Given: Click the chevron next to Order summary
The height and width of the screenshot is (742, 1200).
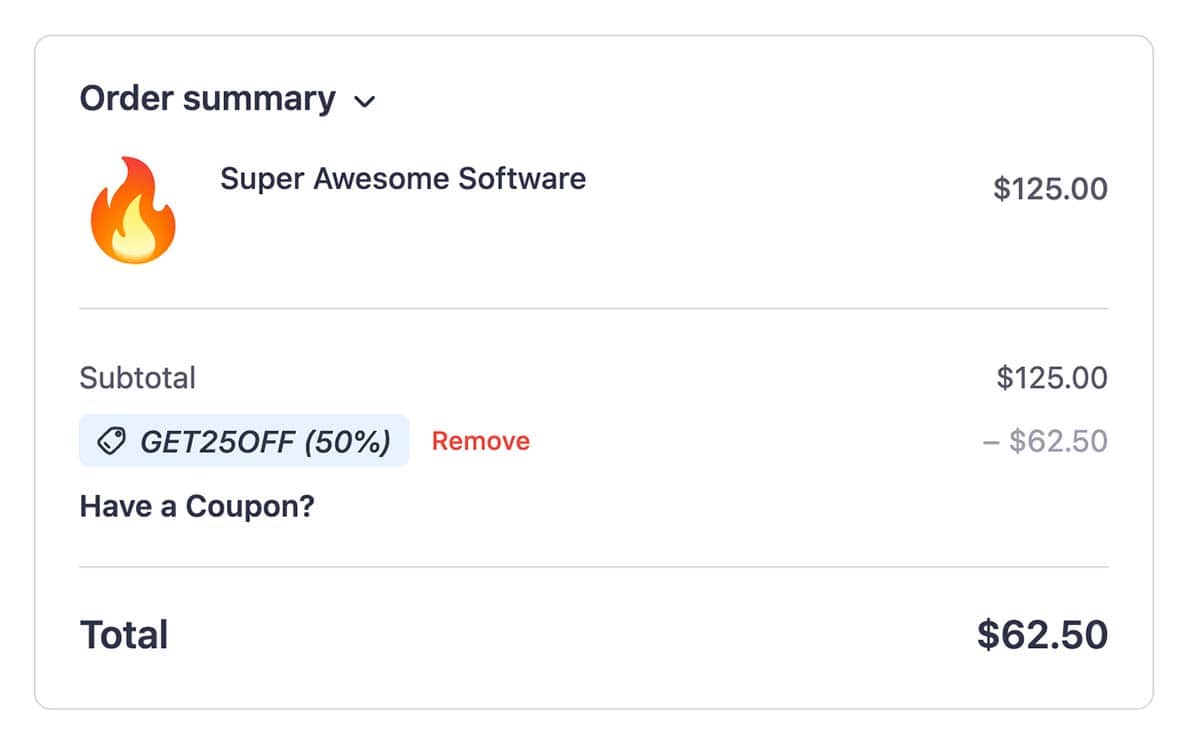Looking at the screenshot, I should pos(366,101).
